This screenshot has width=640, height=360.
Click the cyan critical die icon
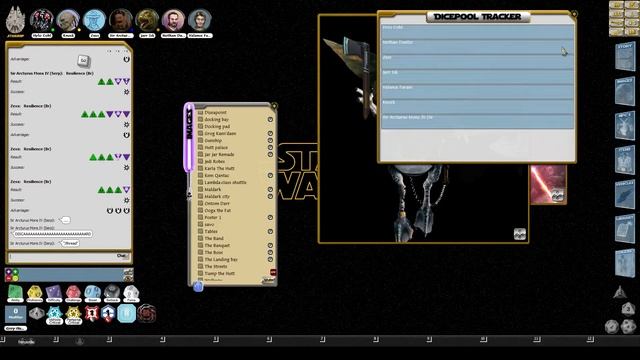[x=54, y=315]
